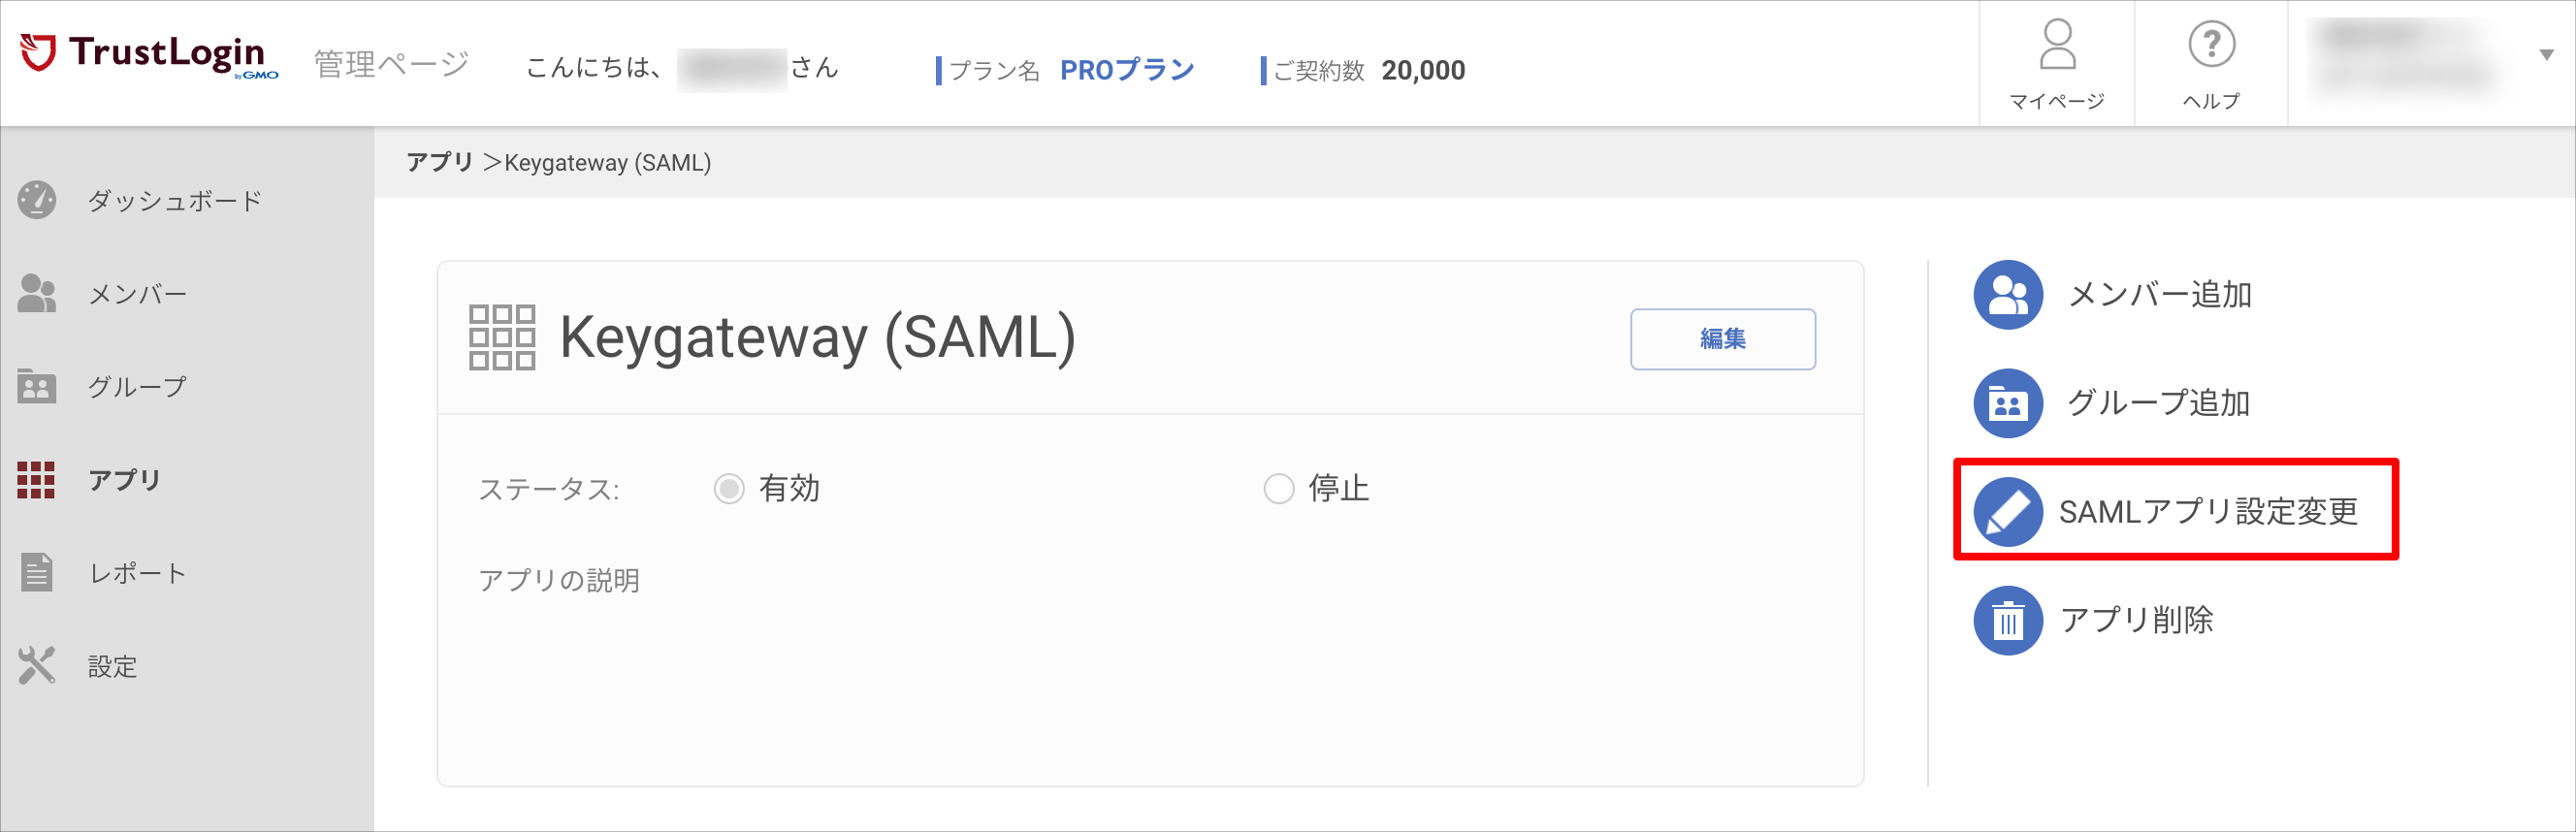Open マイページ user profile icon

pyautogui.click(x=2058, y=45)
